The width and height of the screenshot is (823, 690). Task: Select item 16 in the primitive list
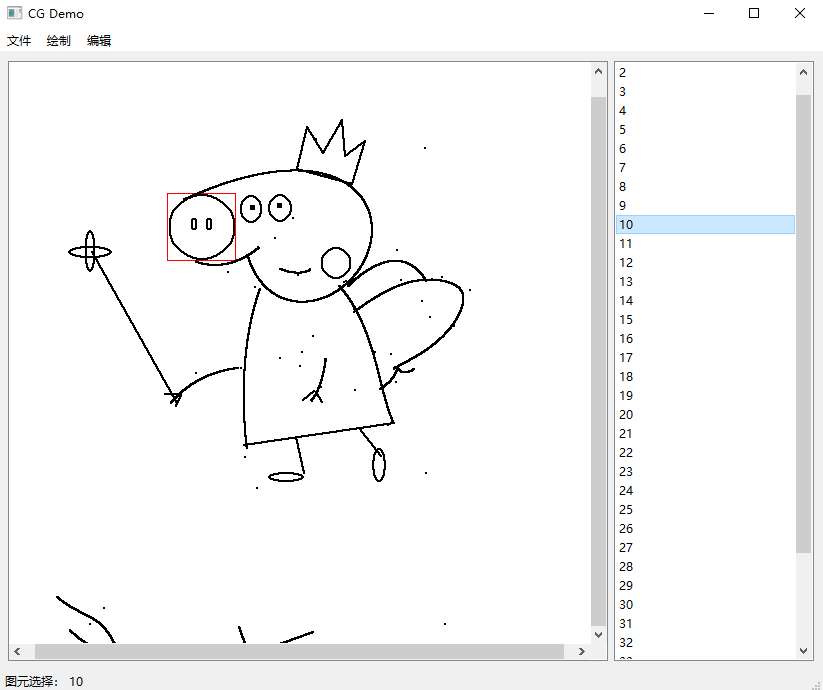705,338
